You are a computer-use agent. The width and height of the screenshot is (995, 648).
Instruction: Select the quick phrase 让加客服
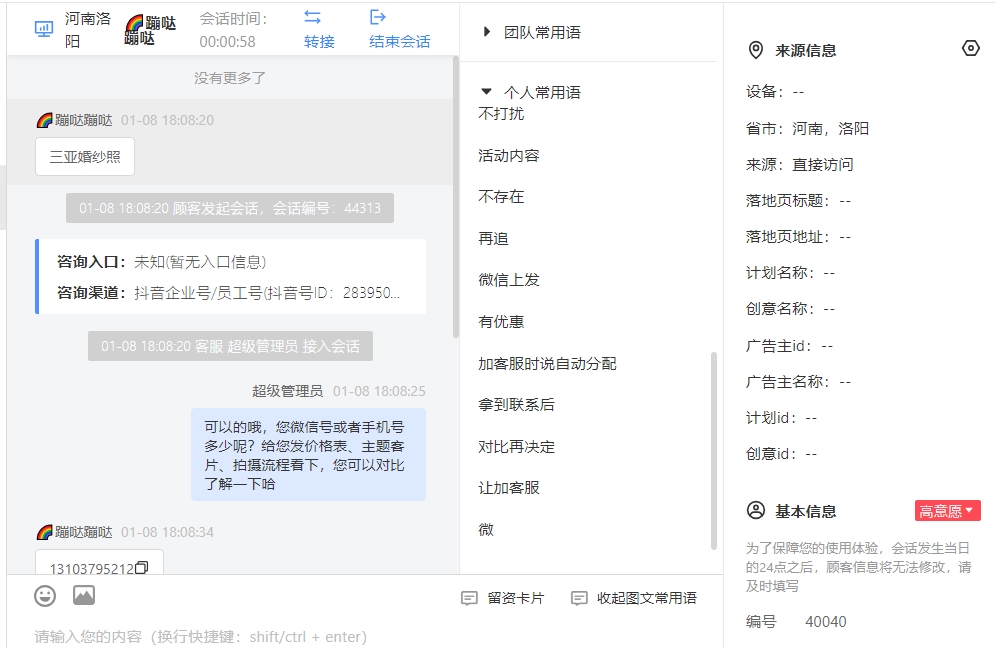509,488
